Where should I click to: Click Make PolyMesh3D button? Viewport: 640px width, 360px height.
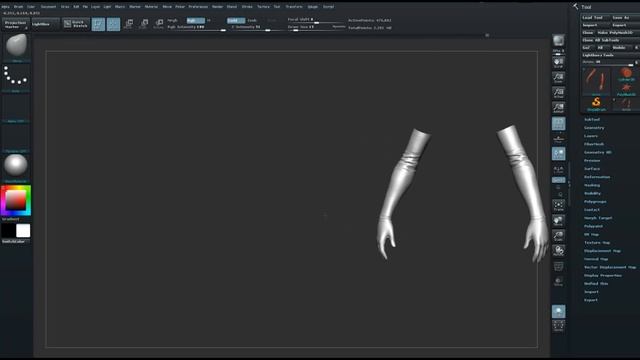pyautogui.click(x=618, y=33)
